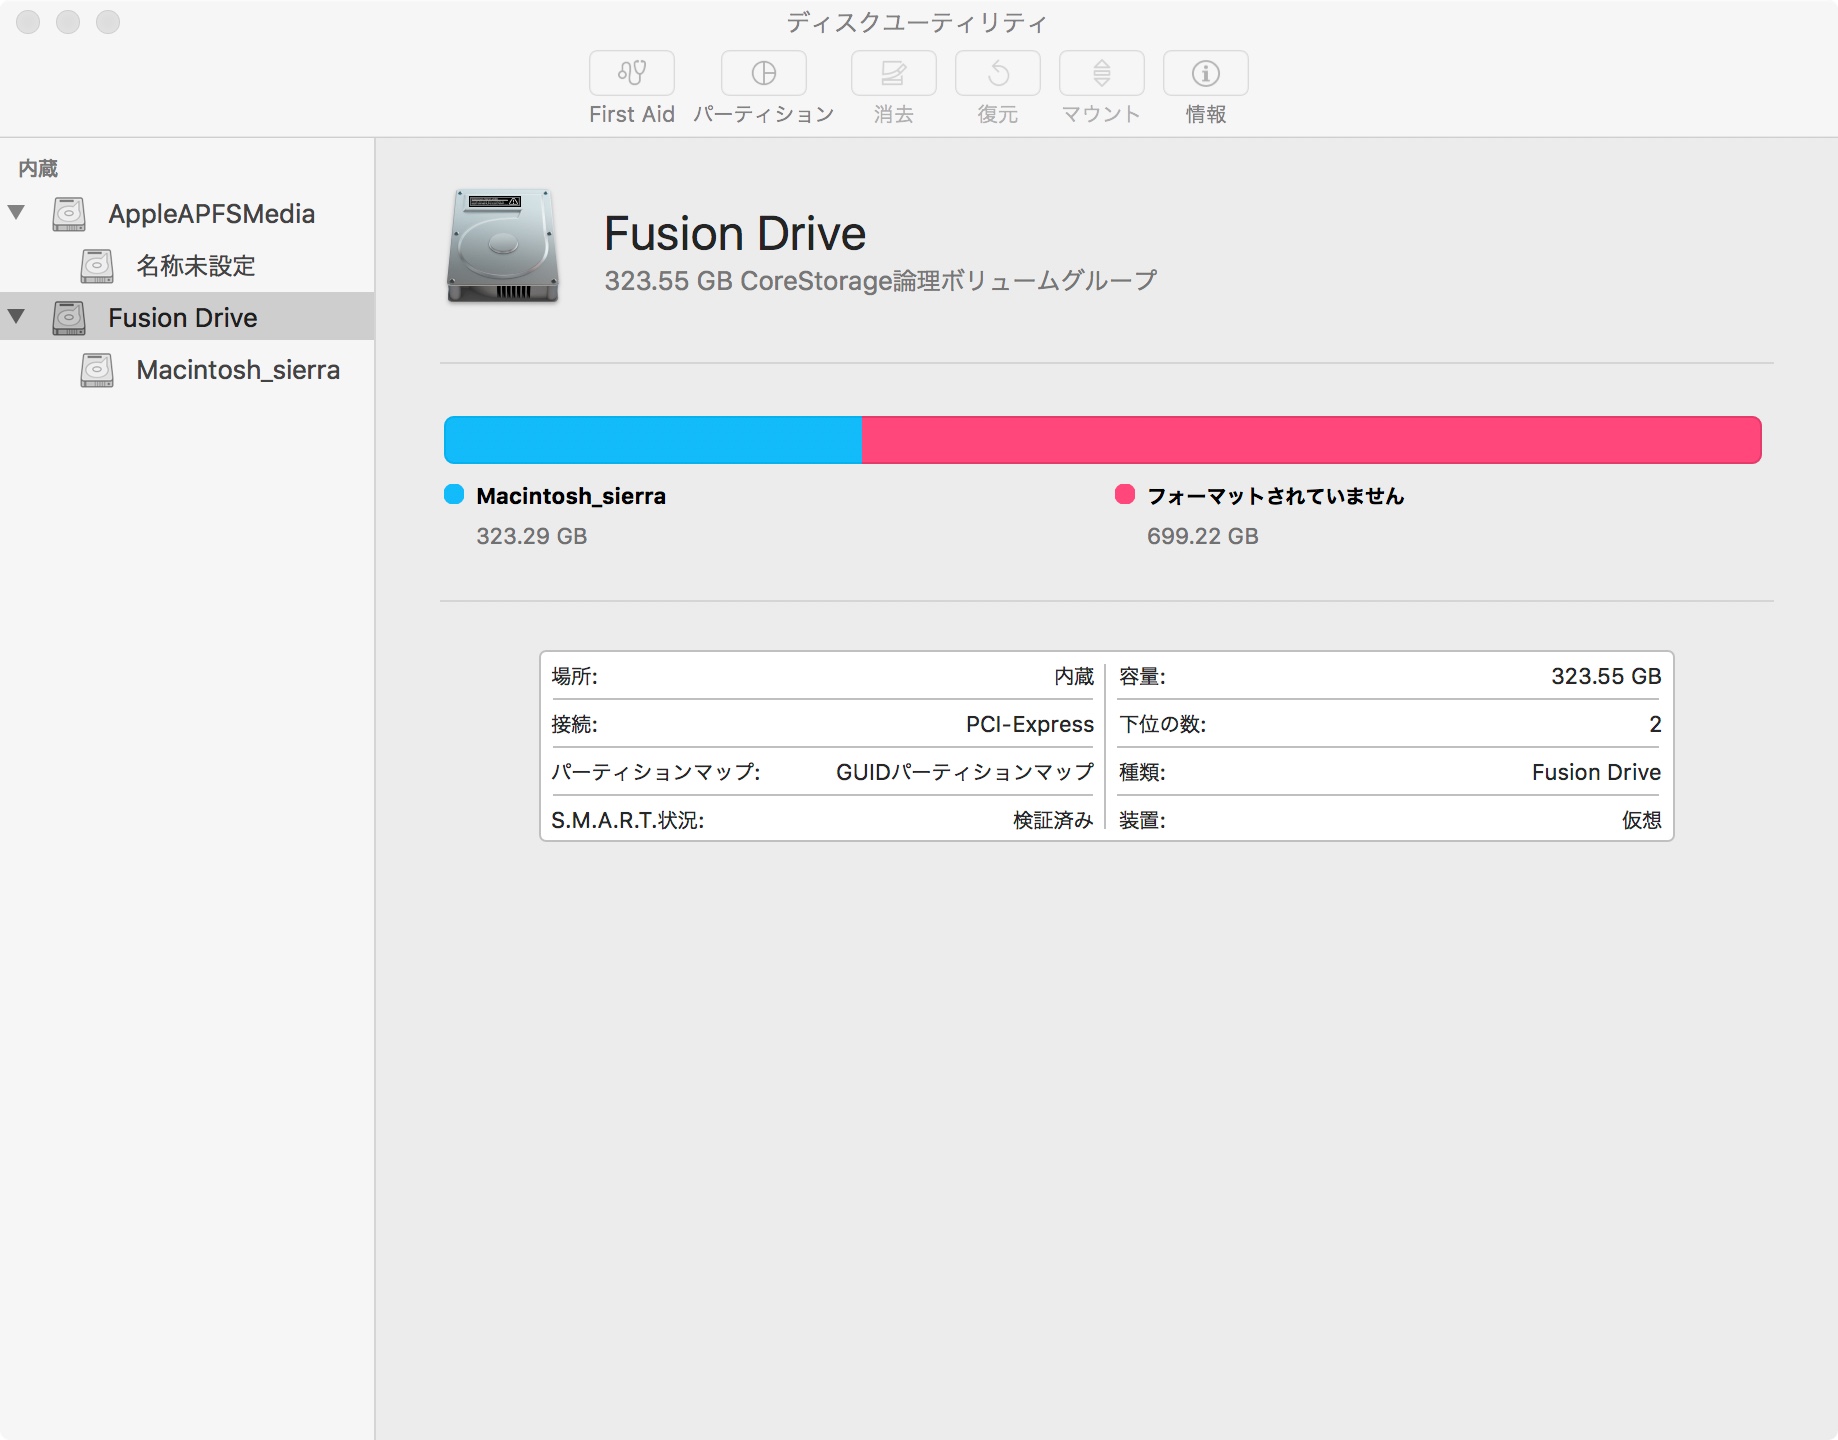Click the マウント mount toolbar icon
Screen dimensions: 1838x1440
pyautogui.click(x=1101, y=73)
